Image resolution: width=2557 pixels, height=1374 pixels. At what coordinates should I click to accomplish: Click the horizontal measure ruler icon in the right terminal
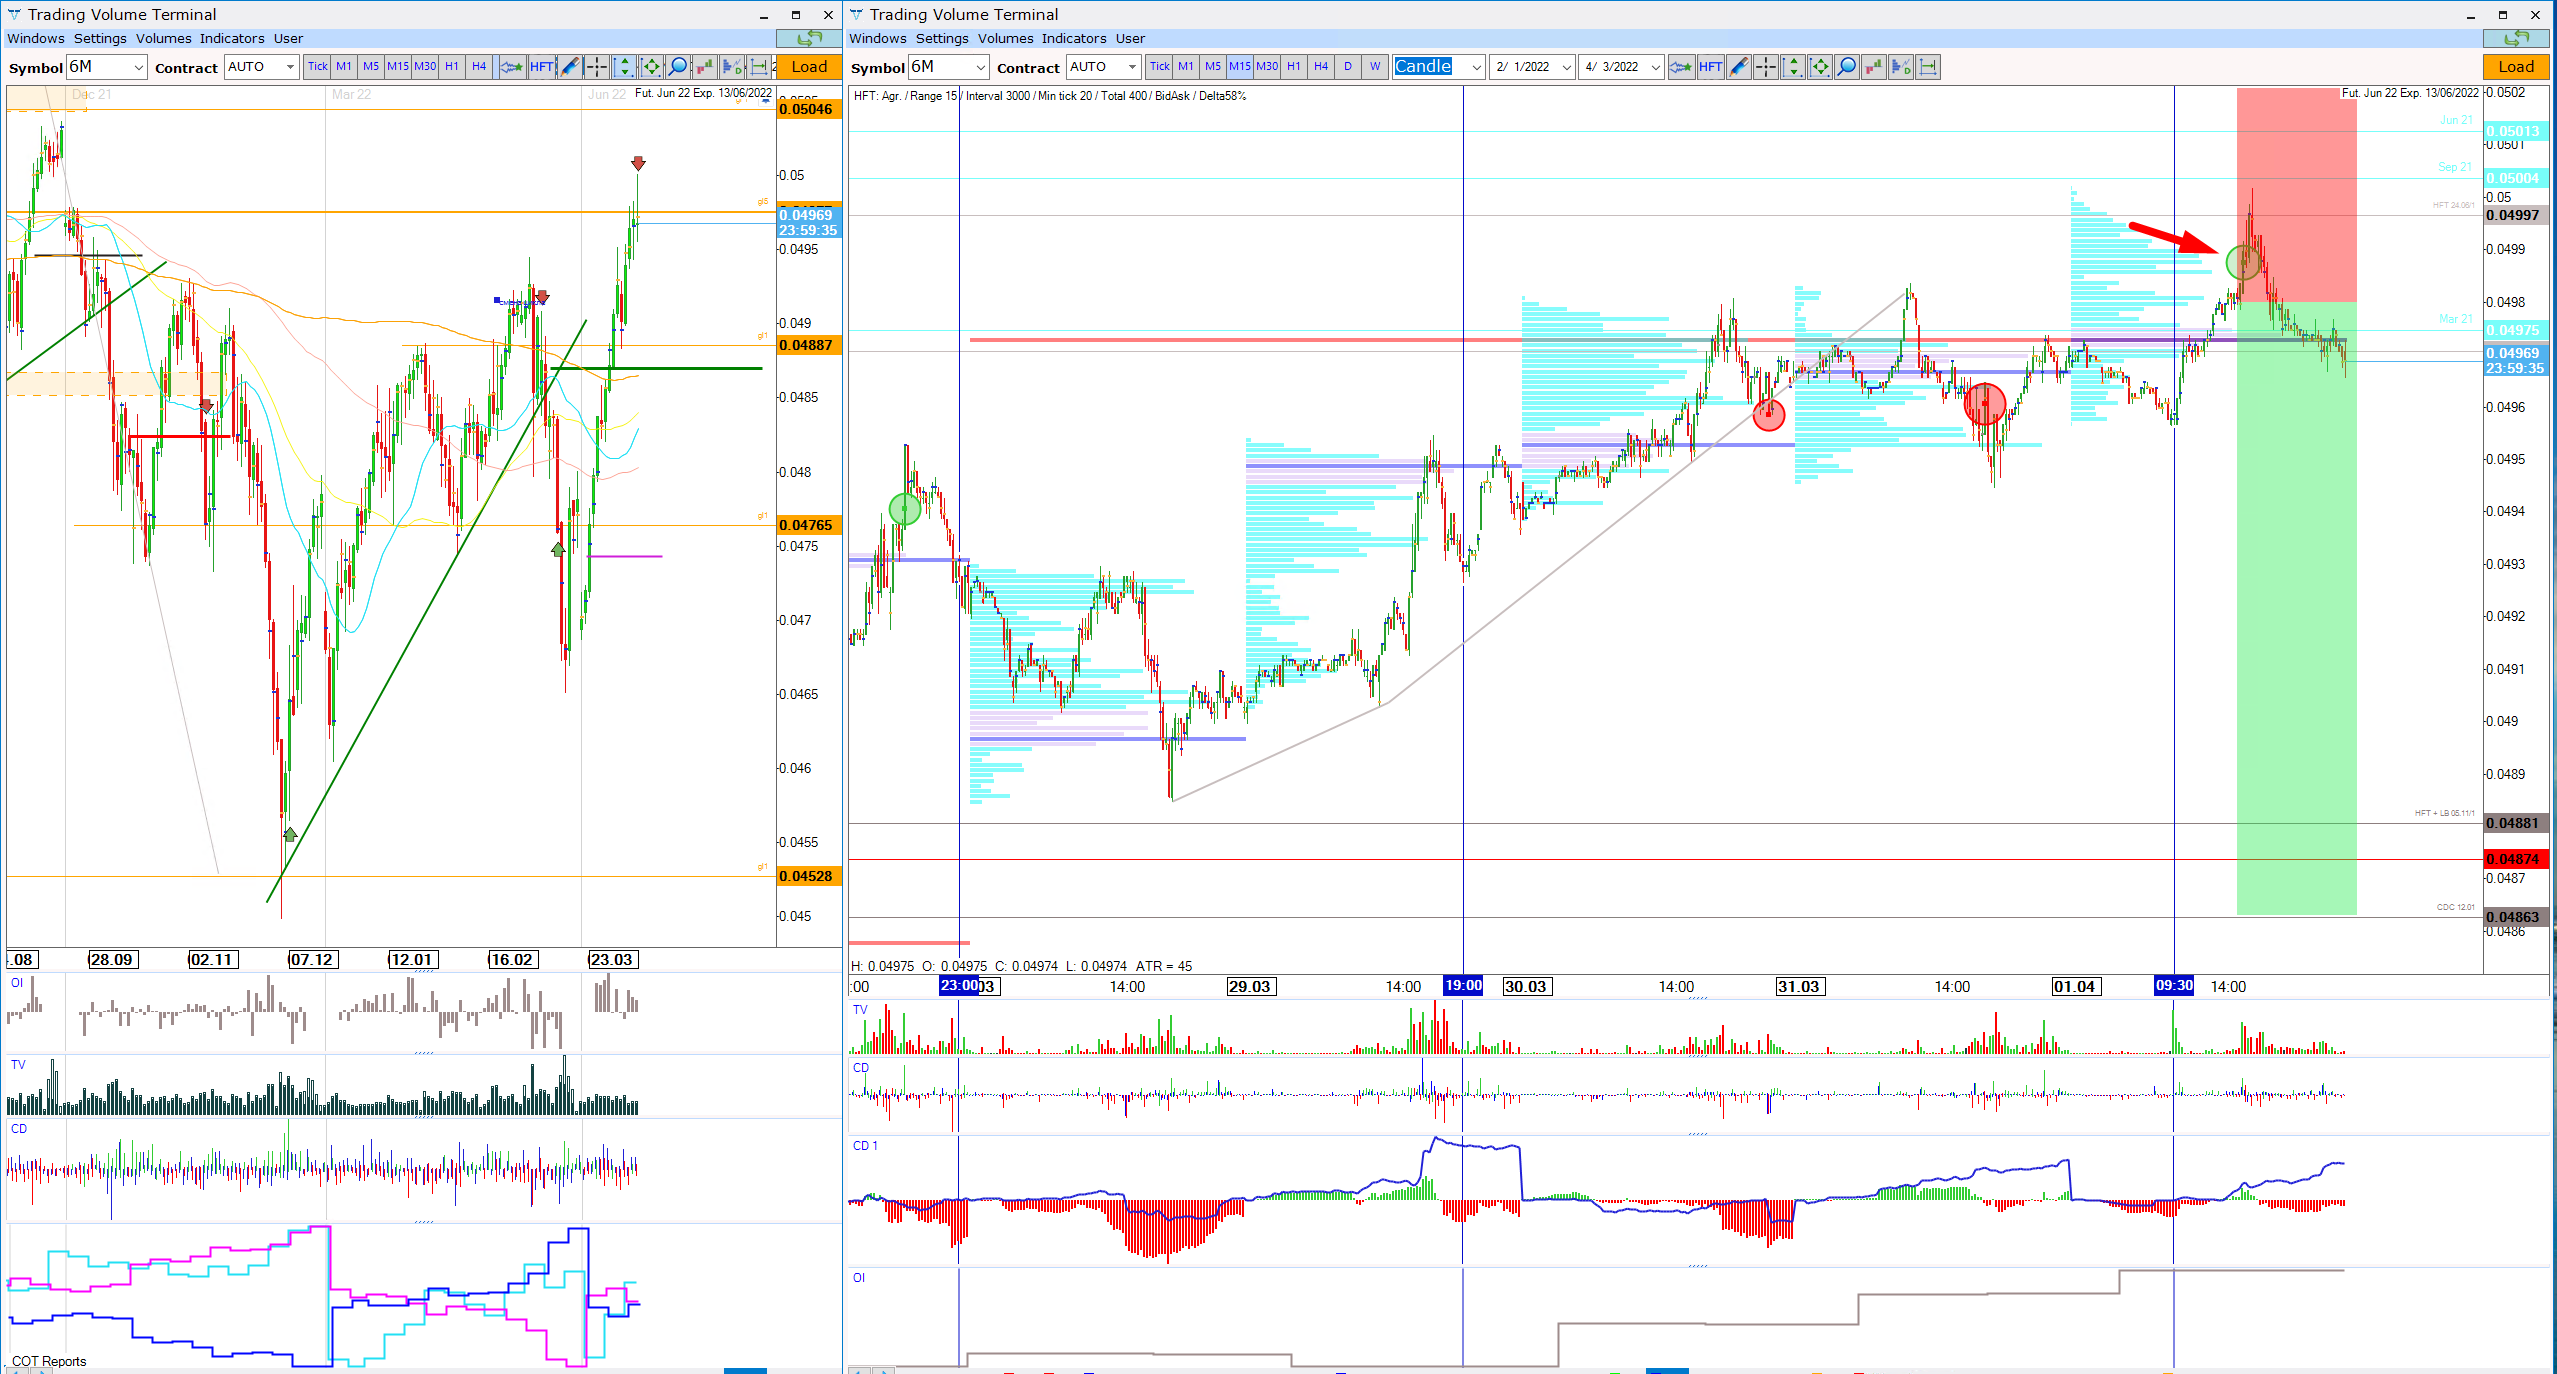click(x=1928, y=67)
